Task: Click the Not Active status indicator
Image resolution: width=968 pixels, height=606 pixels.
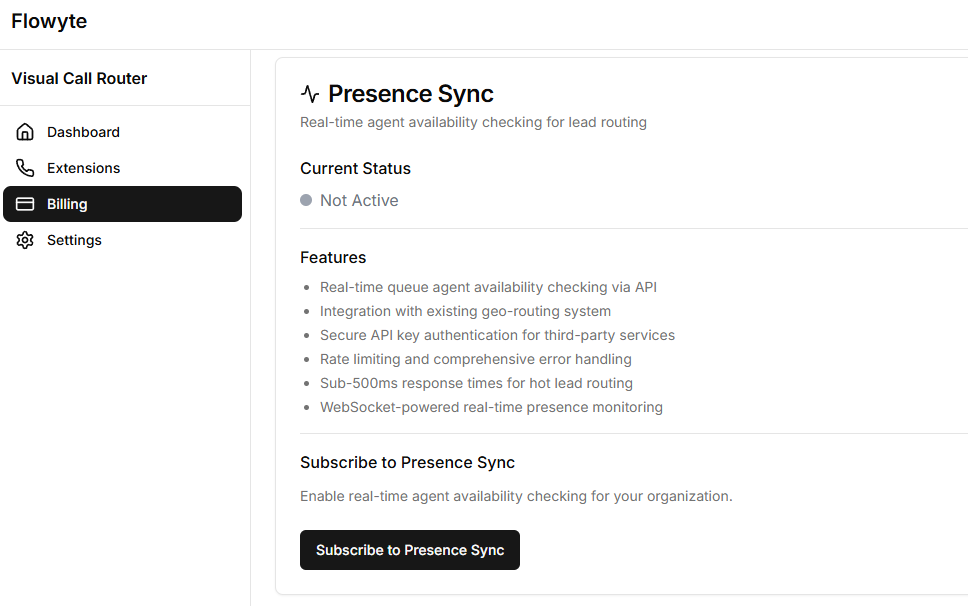Action: [x=349, y=200]
